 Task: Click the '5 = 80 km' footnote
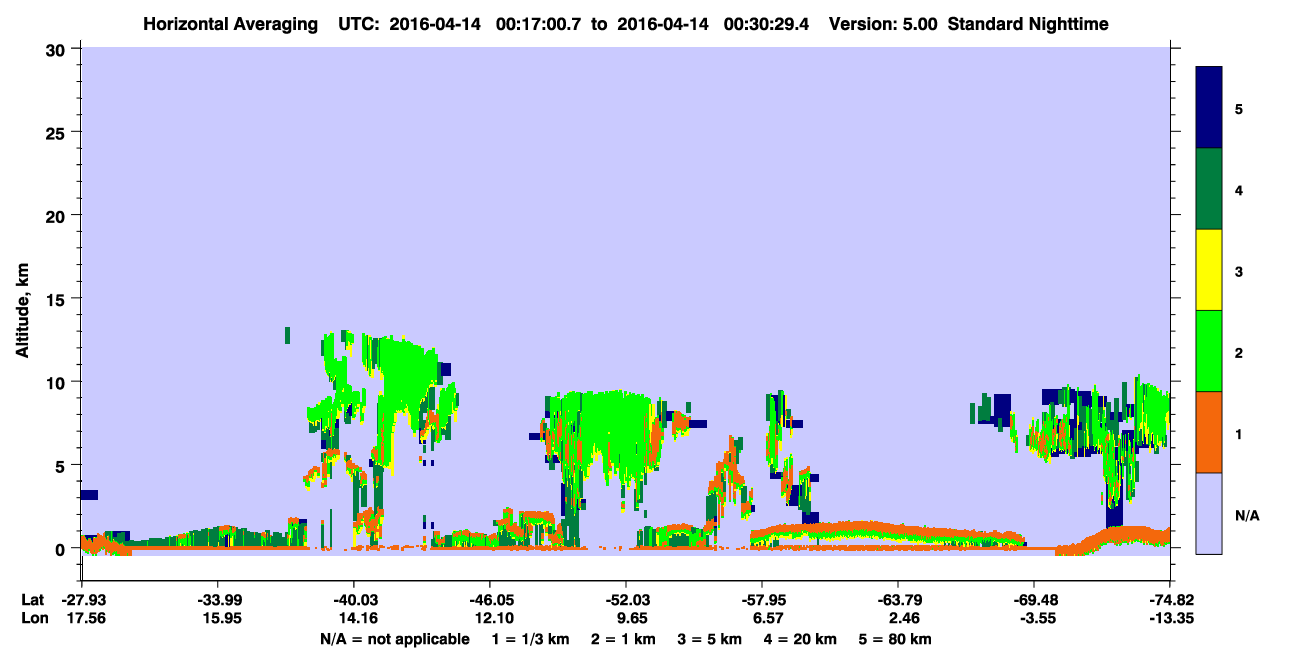point(895,639)
